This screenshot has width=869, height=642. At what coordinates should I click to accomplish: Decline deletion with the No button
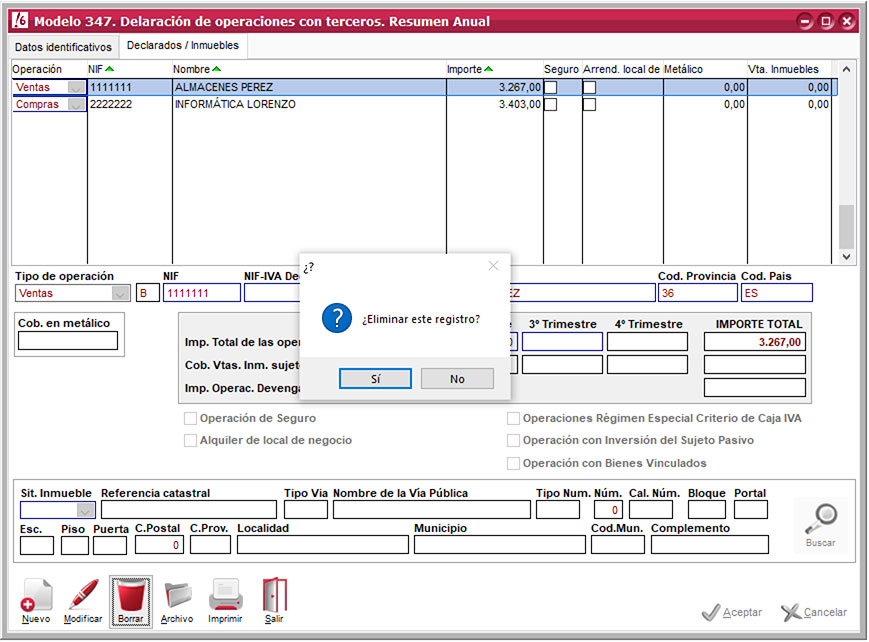click(x=457, y=379)
